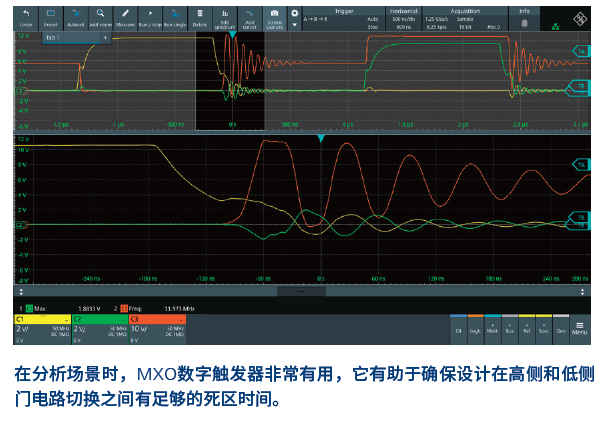This screenshot has width=616, height=426.
Task: Open the main Menu at bottom right
Action: (x=579, y=325)
